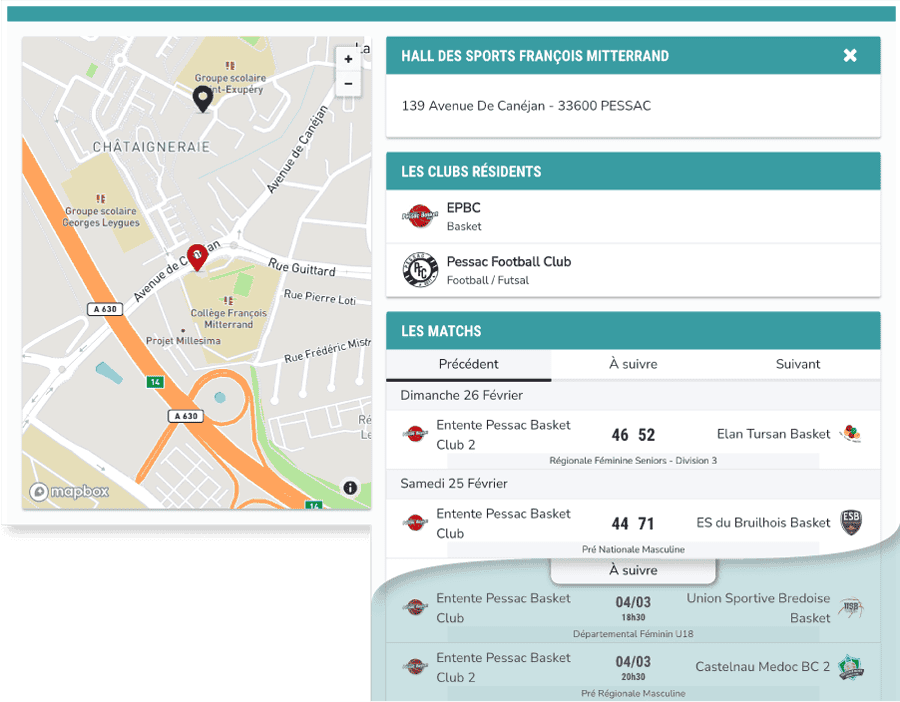Click the Pessac Football Club logo
Image resolution: width=900 pixels, height=702 pixels.
point(420,270)
